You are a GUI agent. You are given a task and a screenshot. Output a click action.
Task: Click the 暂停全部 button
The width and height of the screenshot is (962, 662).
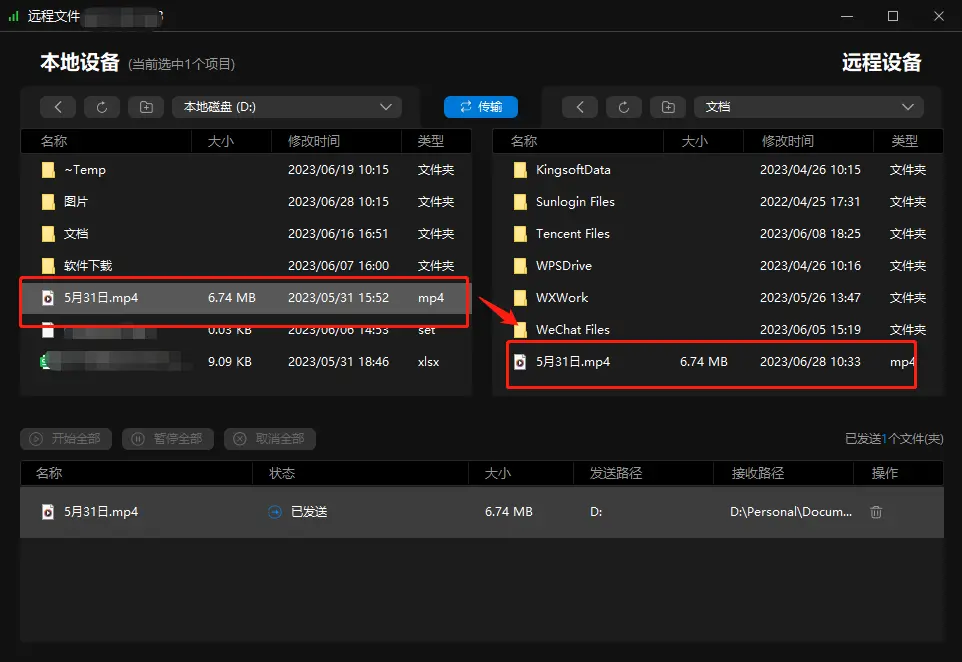167,439
